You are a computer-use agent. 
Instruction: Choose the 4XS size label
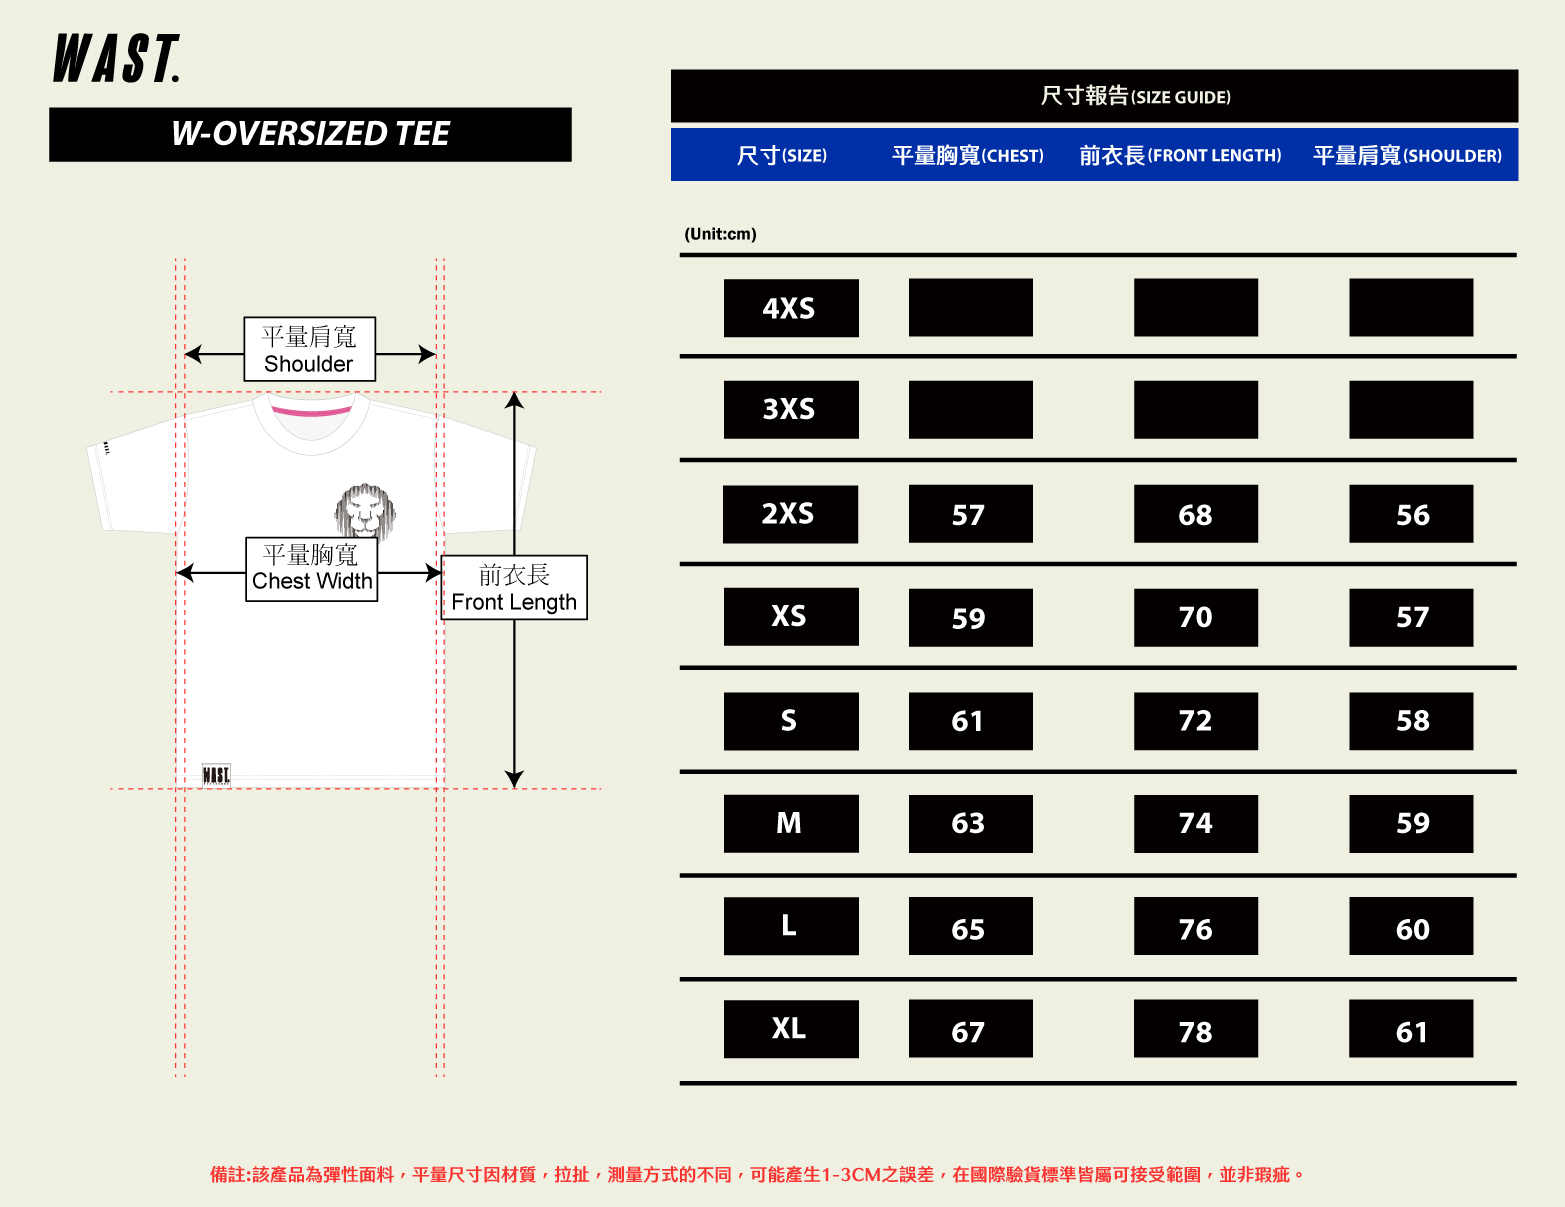point(790,308)
